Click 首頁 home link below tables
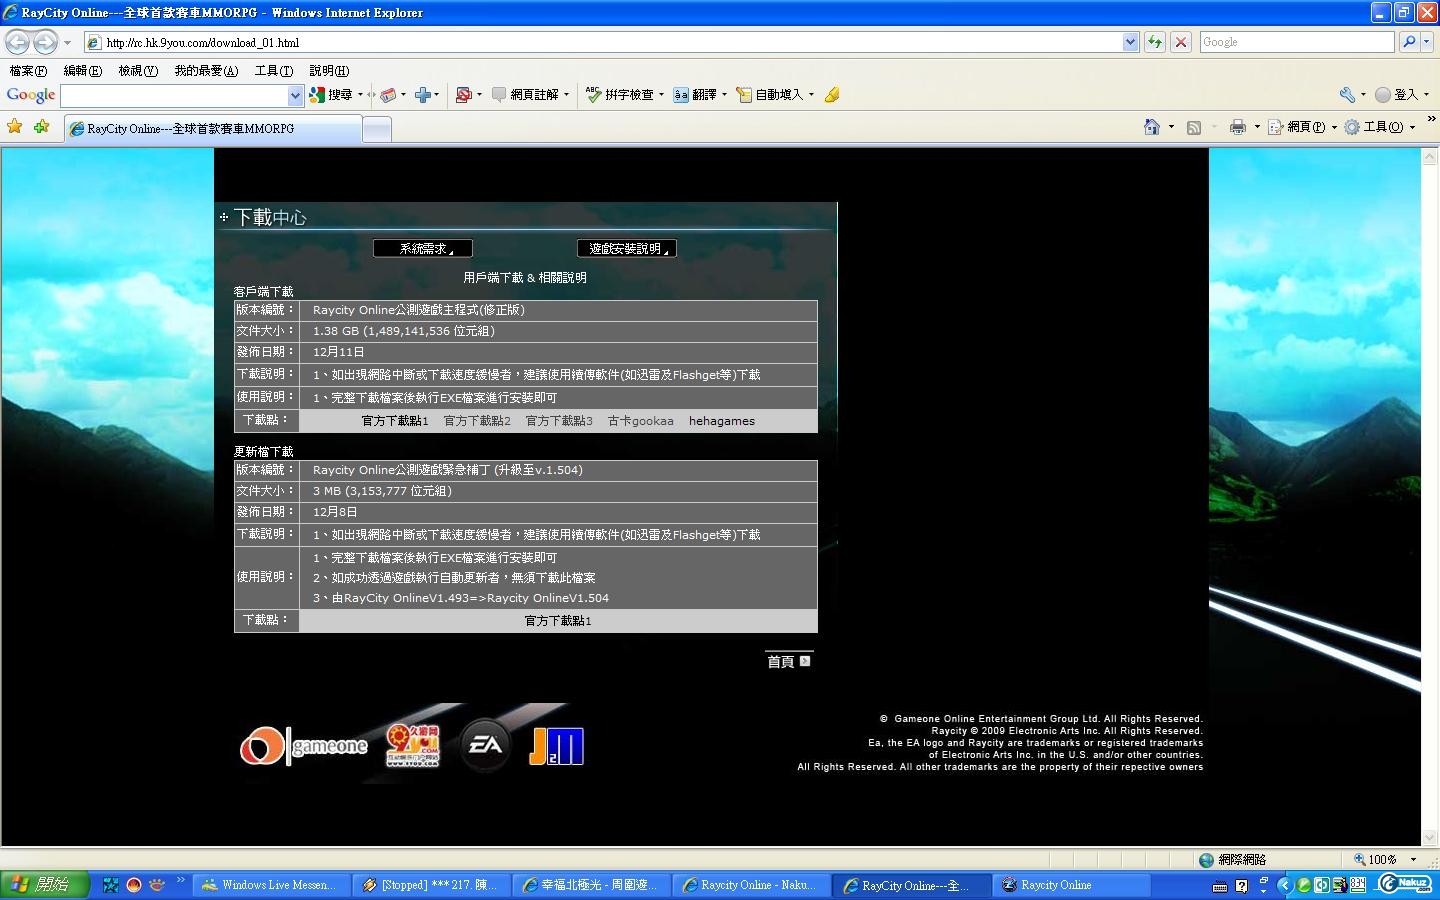The width and height of the screenshot is (1440, 900). click(x=788, y=661)
